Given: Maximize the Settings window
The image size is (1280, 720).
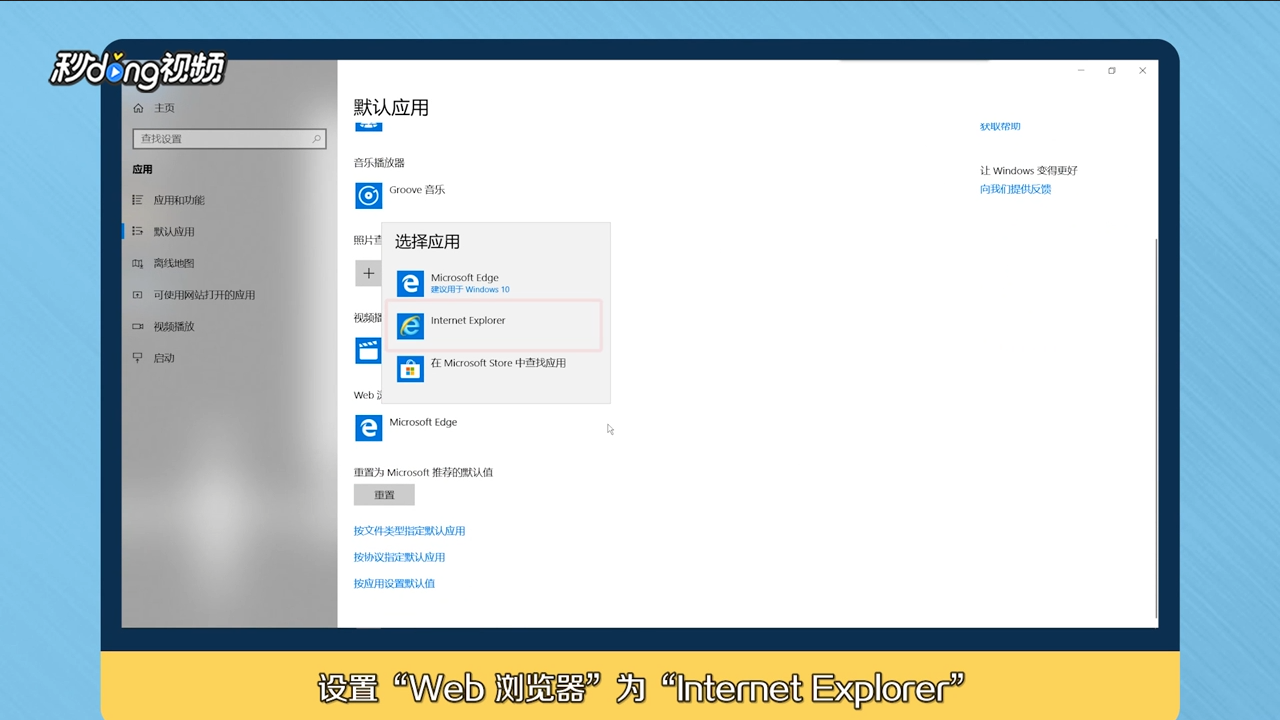Looking at the screenshot, I should (x=1112, y=71).
